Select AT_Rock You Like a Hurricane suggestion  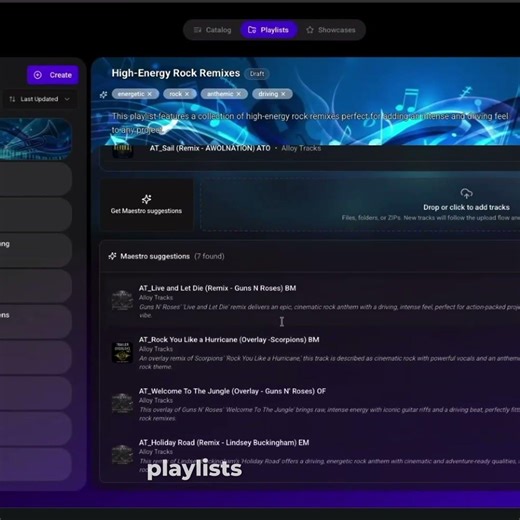pyautogui.click(x=229, y=340)
